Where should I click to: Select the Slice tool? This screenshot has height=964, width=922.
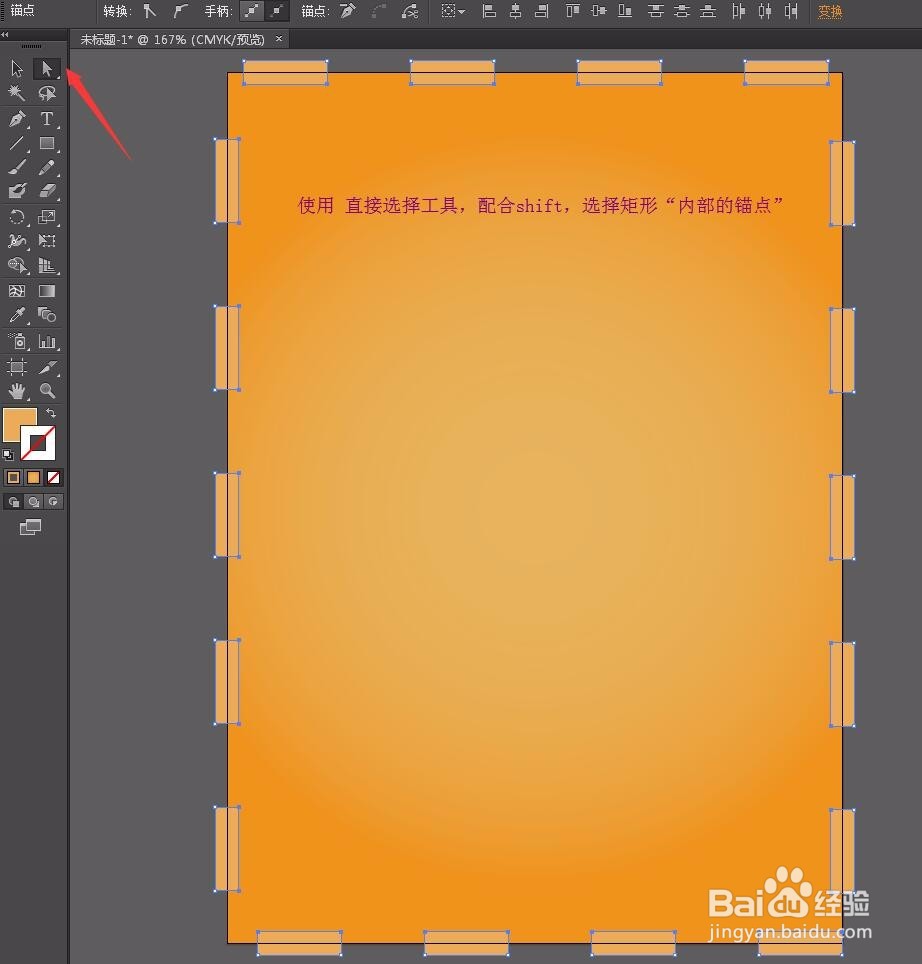[47, 367]
